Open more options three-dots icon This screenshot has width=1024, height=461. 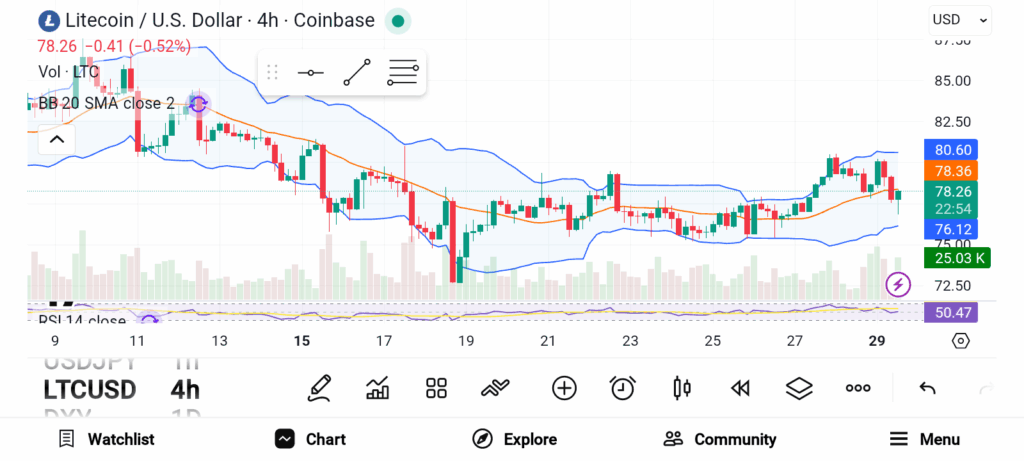858,388
